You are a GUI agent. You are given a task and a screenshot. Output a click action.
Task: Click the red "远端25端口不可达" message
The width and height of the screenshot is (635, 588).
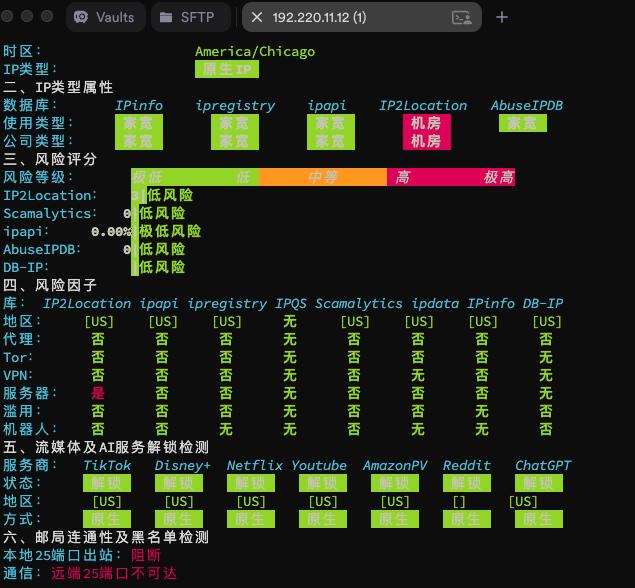point(114,573)
